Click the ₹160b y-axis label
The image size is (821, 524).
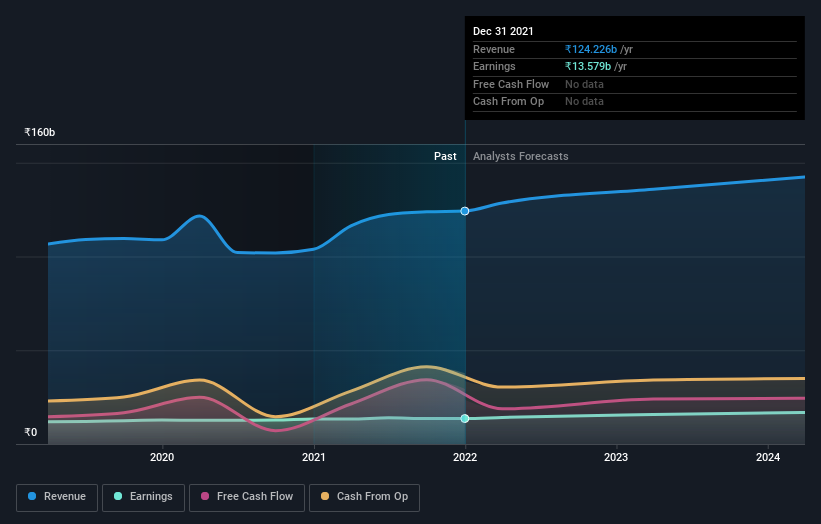[39, 132]
